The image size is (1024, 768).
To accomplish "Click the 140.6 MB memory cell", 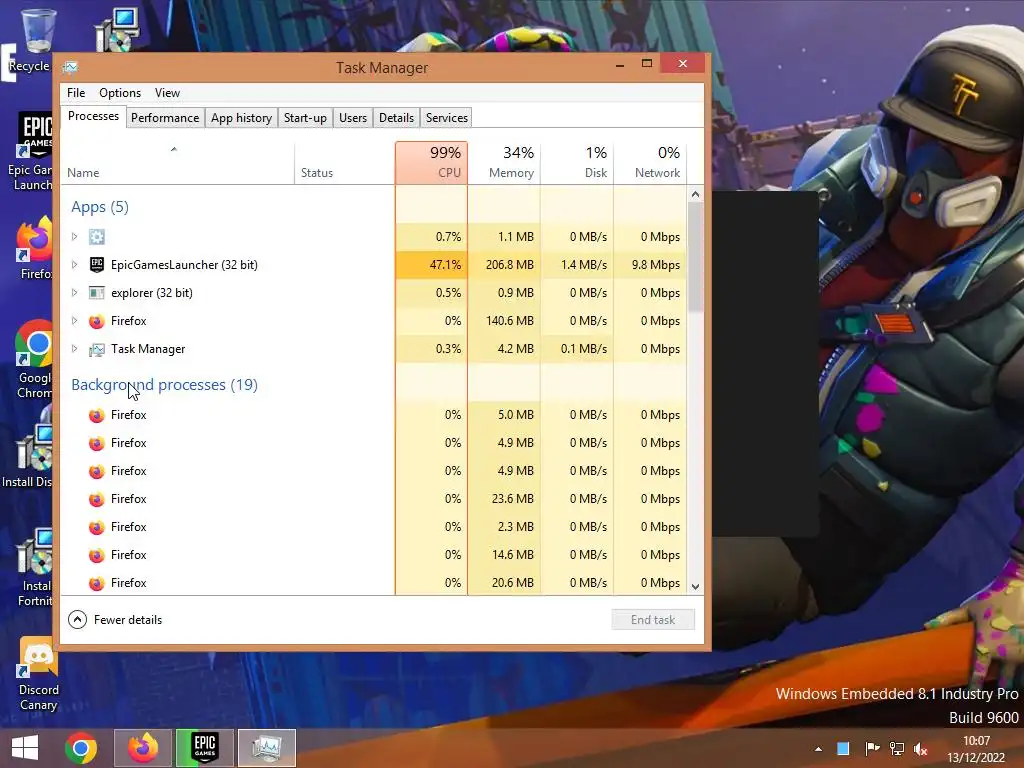I will tap(504, 321).
